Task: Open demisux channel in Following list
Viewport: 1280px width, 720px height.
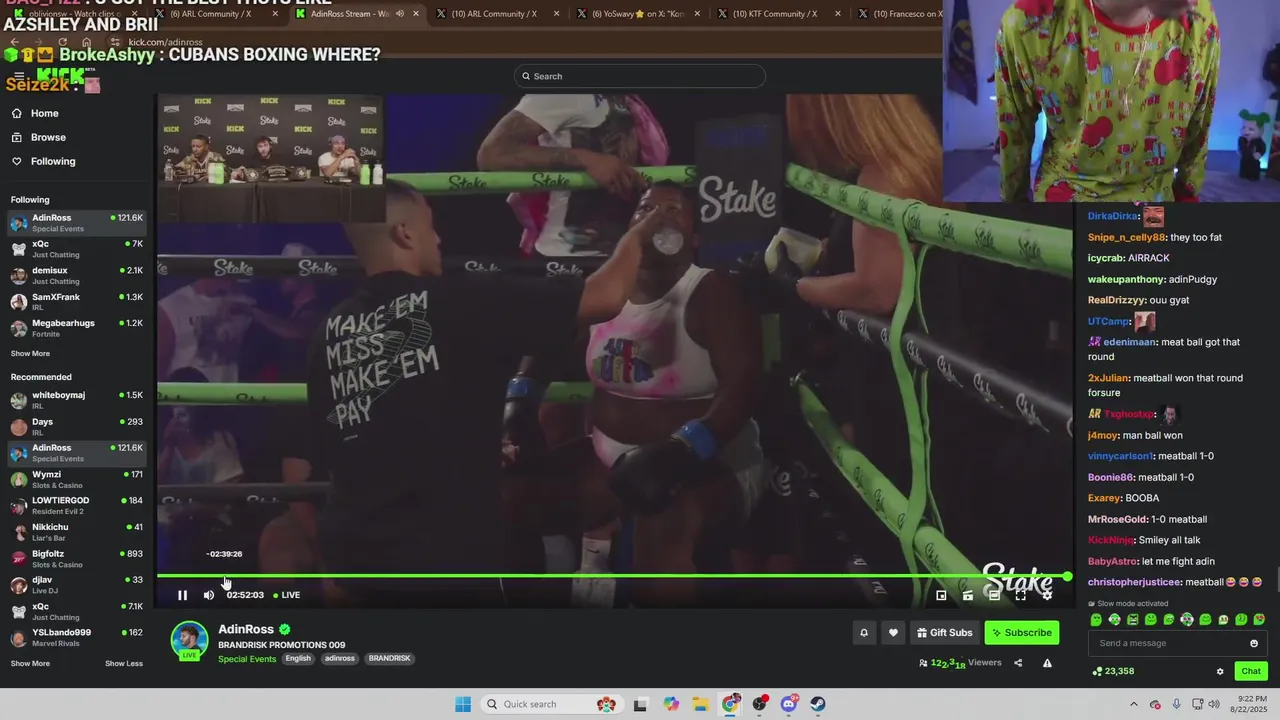Action: 77,275
